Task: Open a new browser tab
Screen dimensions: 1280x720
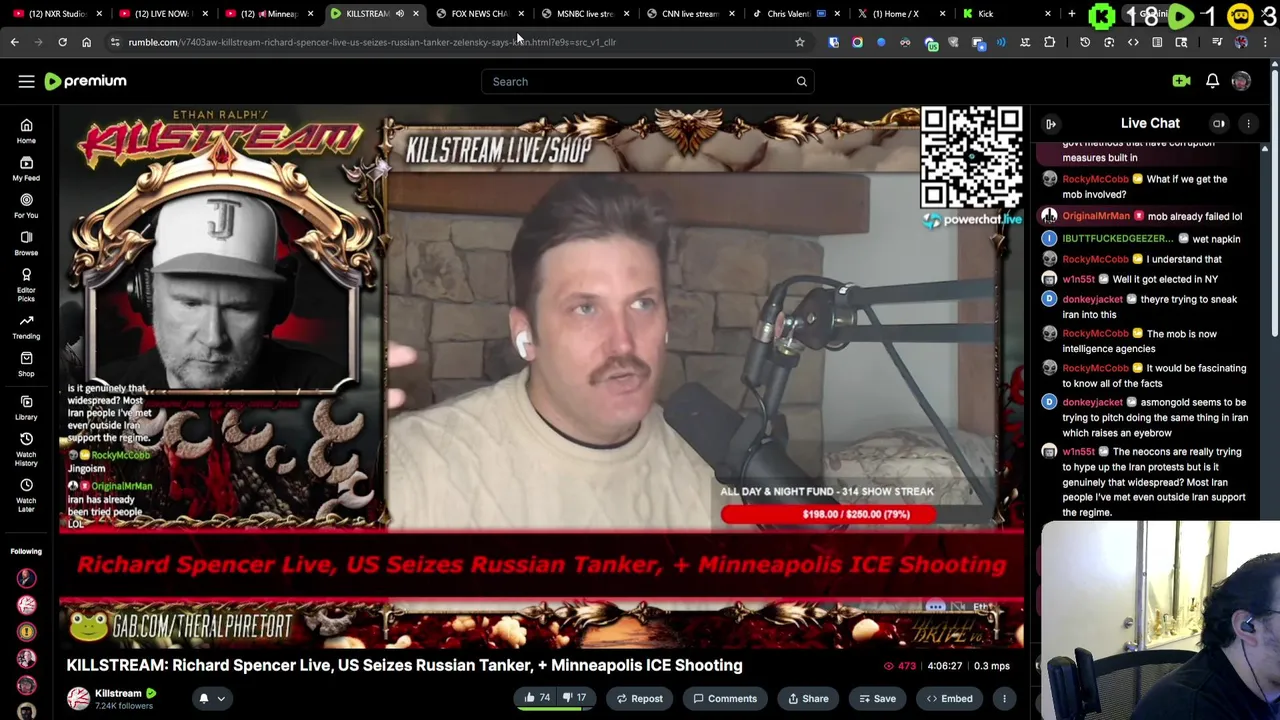Action: [1071, 14]
